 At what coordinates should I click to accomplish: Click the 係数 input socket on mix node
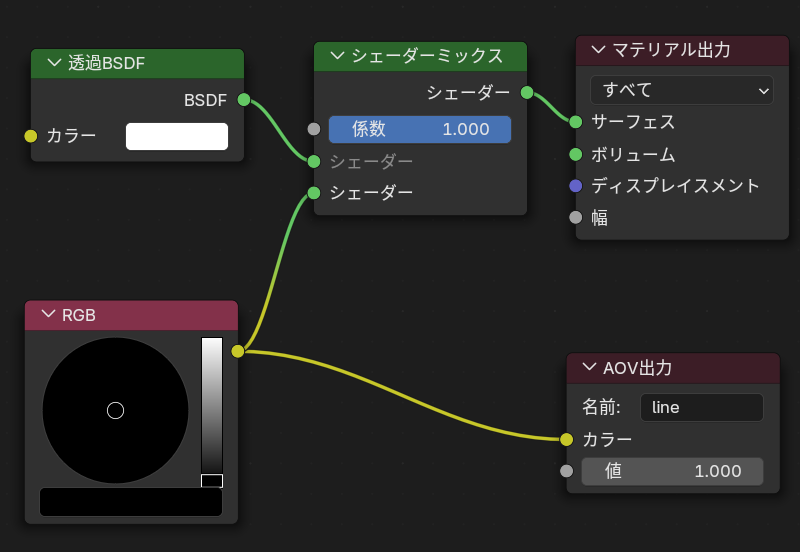coord(314,129)
